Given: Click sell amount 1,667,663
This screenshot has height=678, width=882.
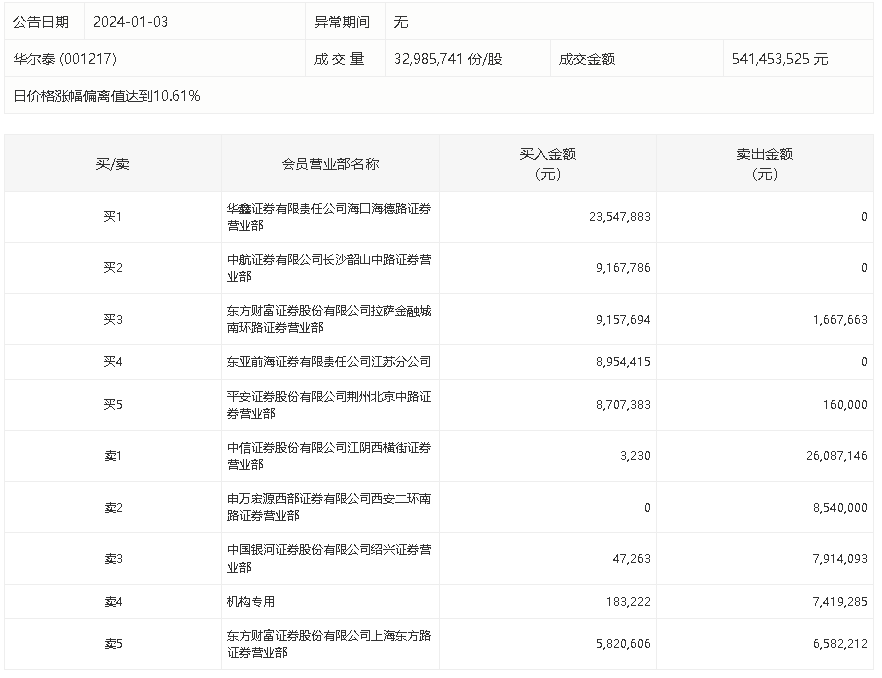Looking at the screenshot, I should 840,320.
